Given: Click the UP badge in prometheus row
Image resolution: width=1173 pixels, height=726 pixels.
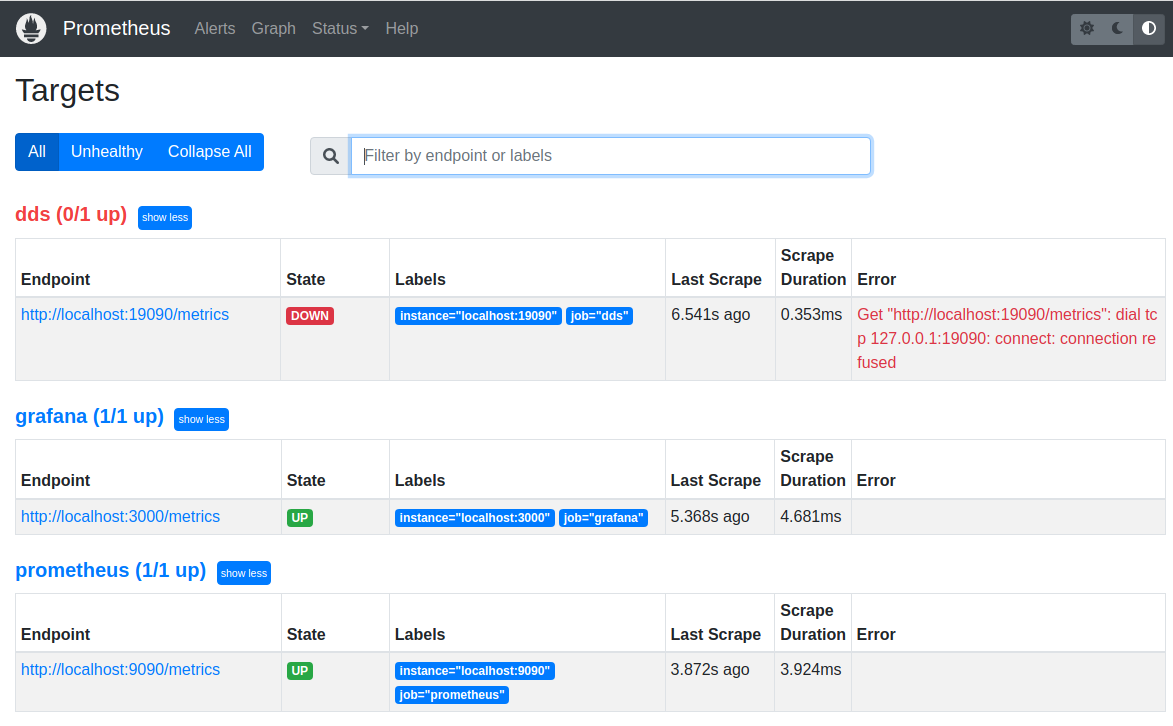Looking at the screenshot, I should coord(300,671).
